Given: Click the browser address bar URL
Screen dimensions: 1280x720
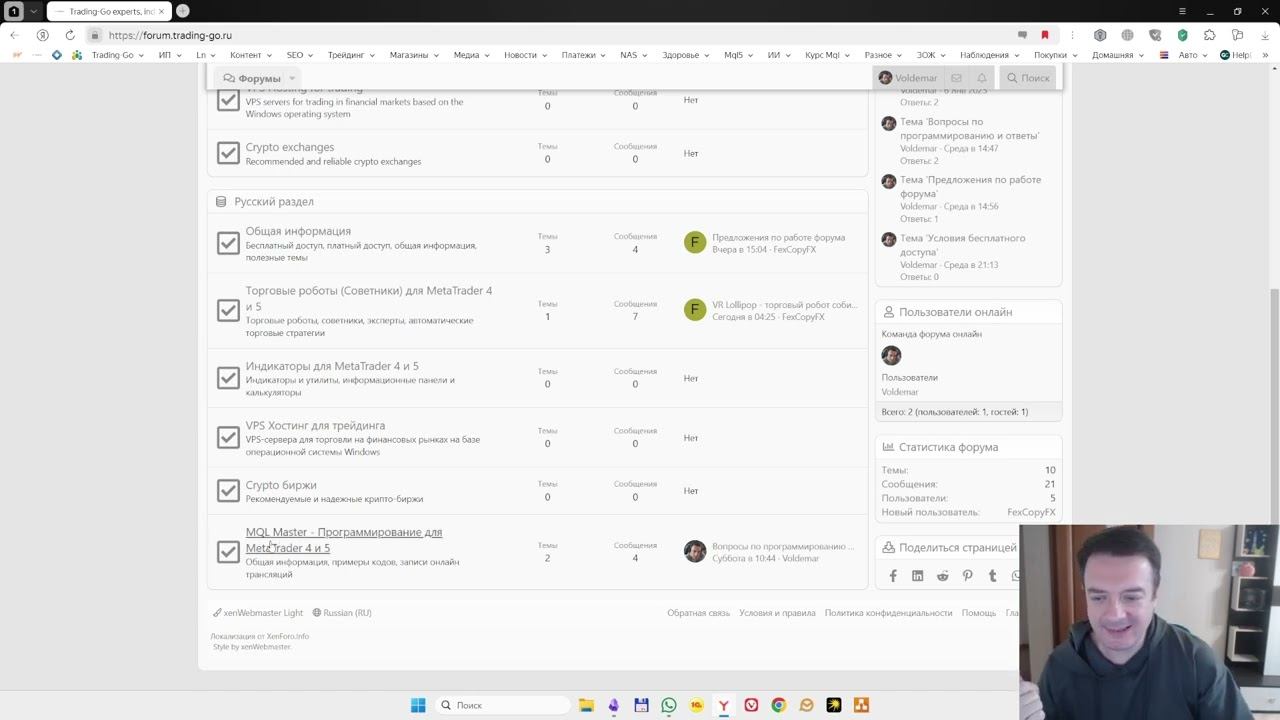Looking at the screenshot, I should (171, 35).
